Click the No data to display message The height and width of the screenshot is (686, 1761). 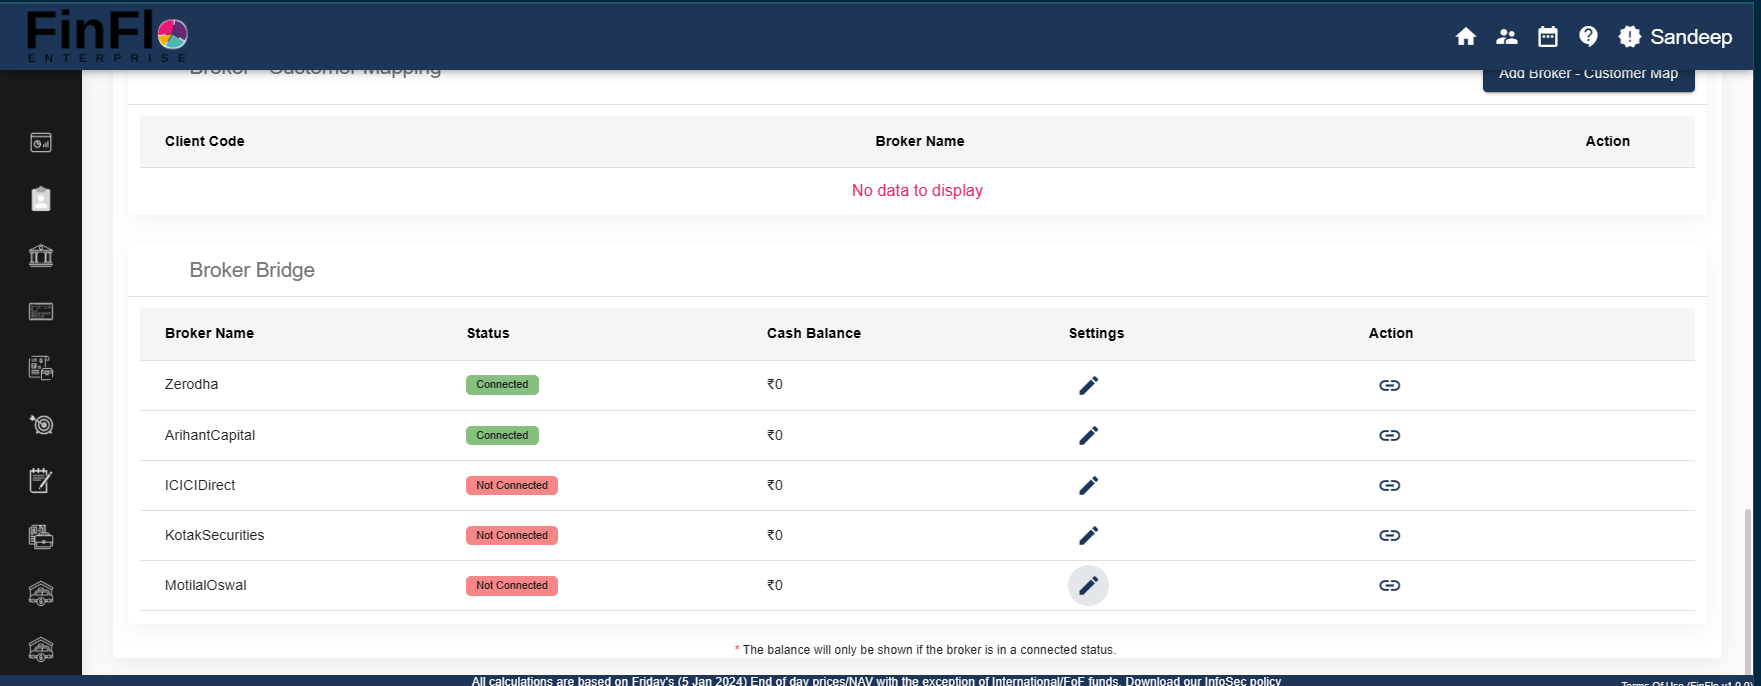pyautogui.click(x=917, y=190)
